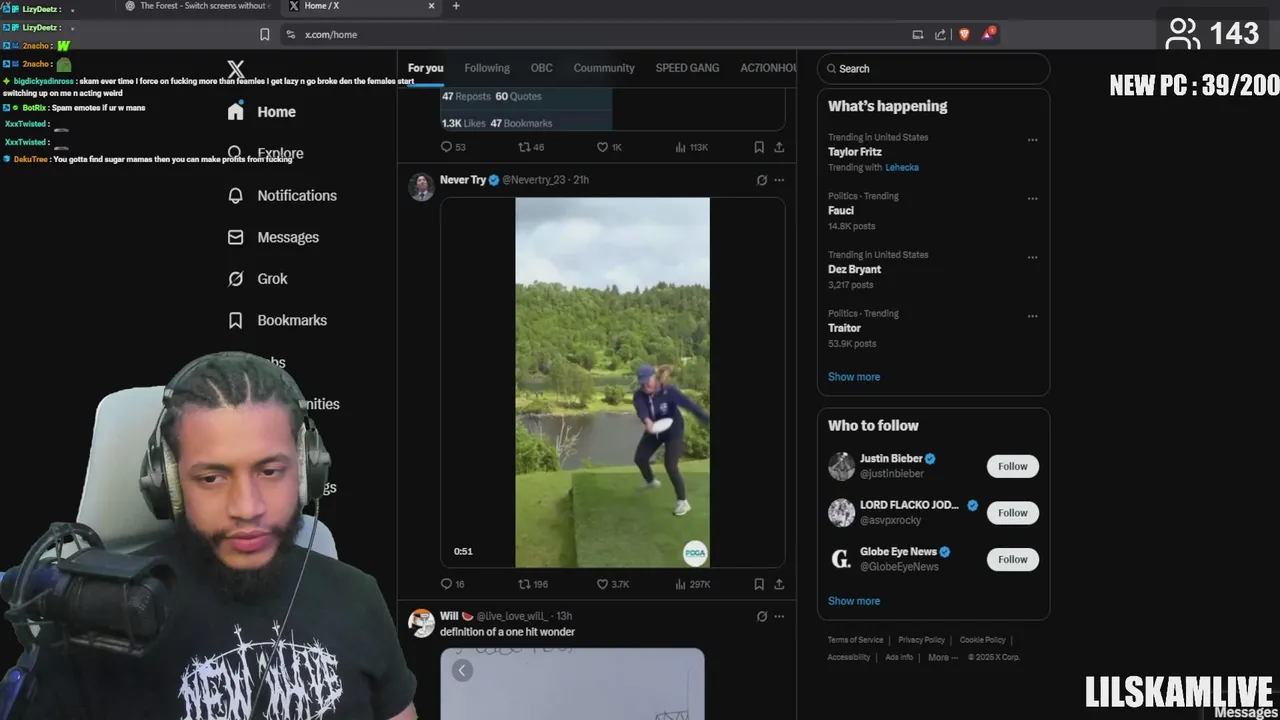The image size is (1280, 720).
Task: Open Accessibility footer link
Action: tap(848, 657)
